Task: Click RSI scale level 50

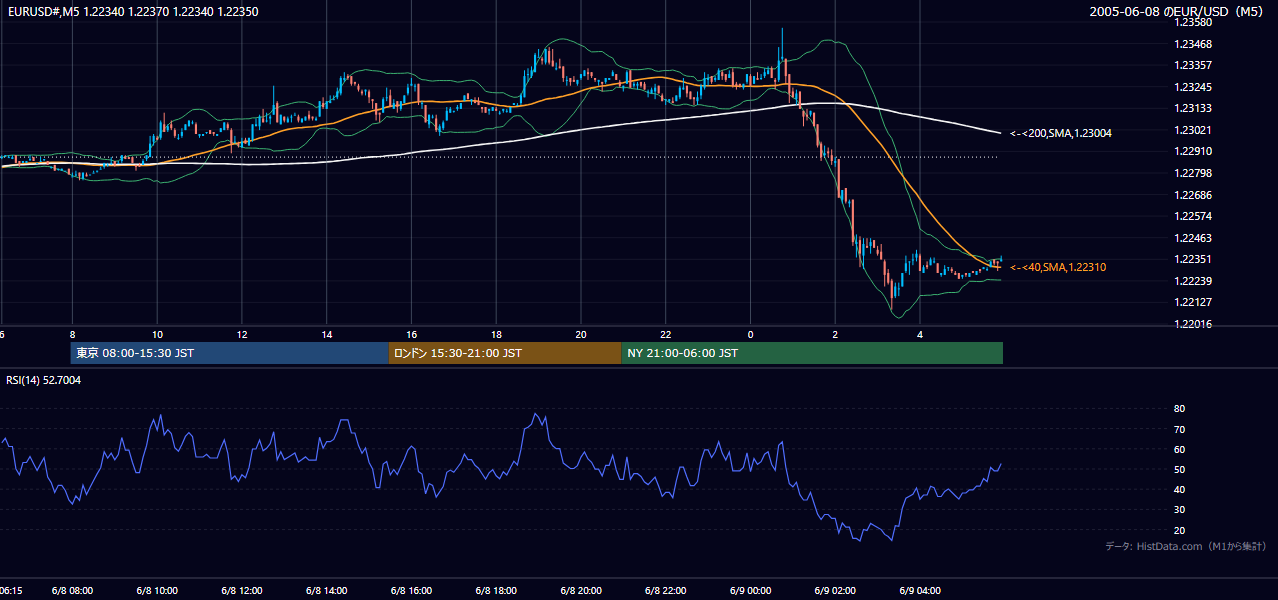Action: coord(1179,469)
